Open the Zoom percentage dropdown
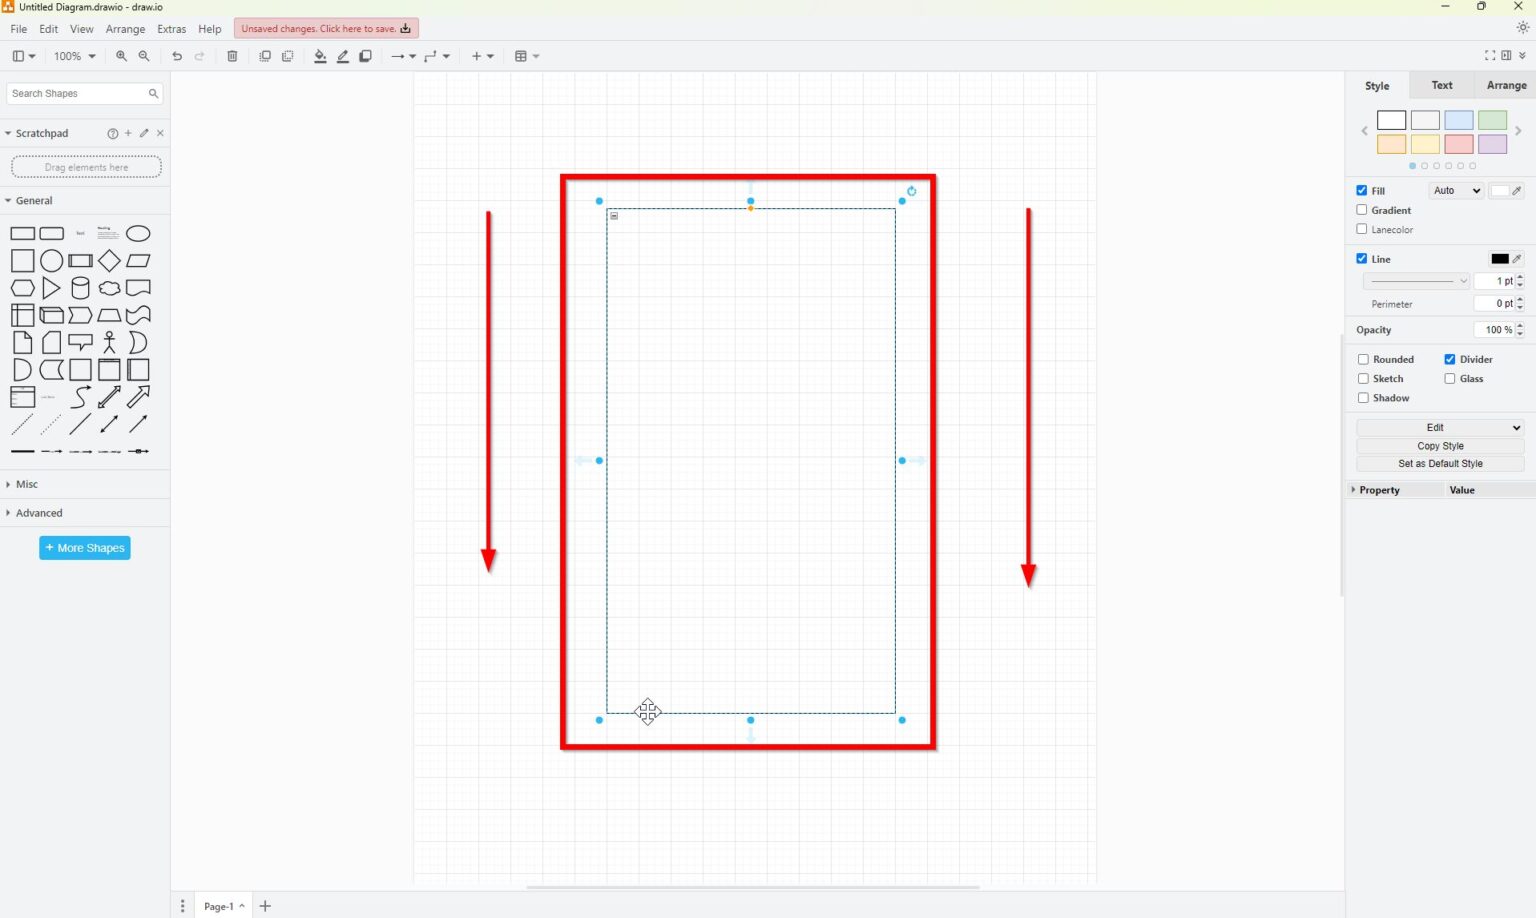This screenshot has height=918, width=1536. click(74, 56)
